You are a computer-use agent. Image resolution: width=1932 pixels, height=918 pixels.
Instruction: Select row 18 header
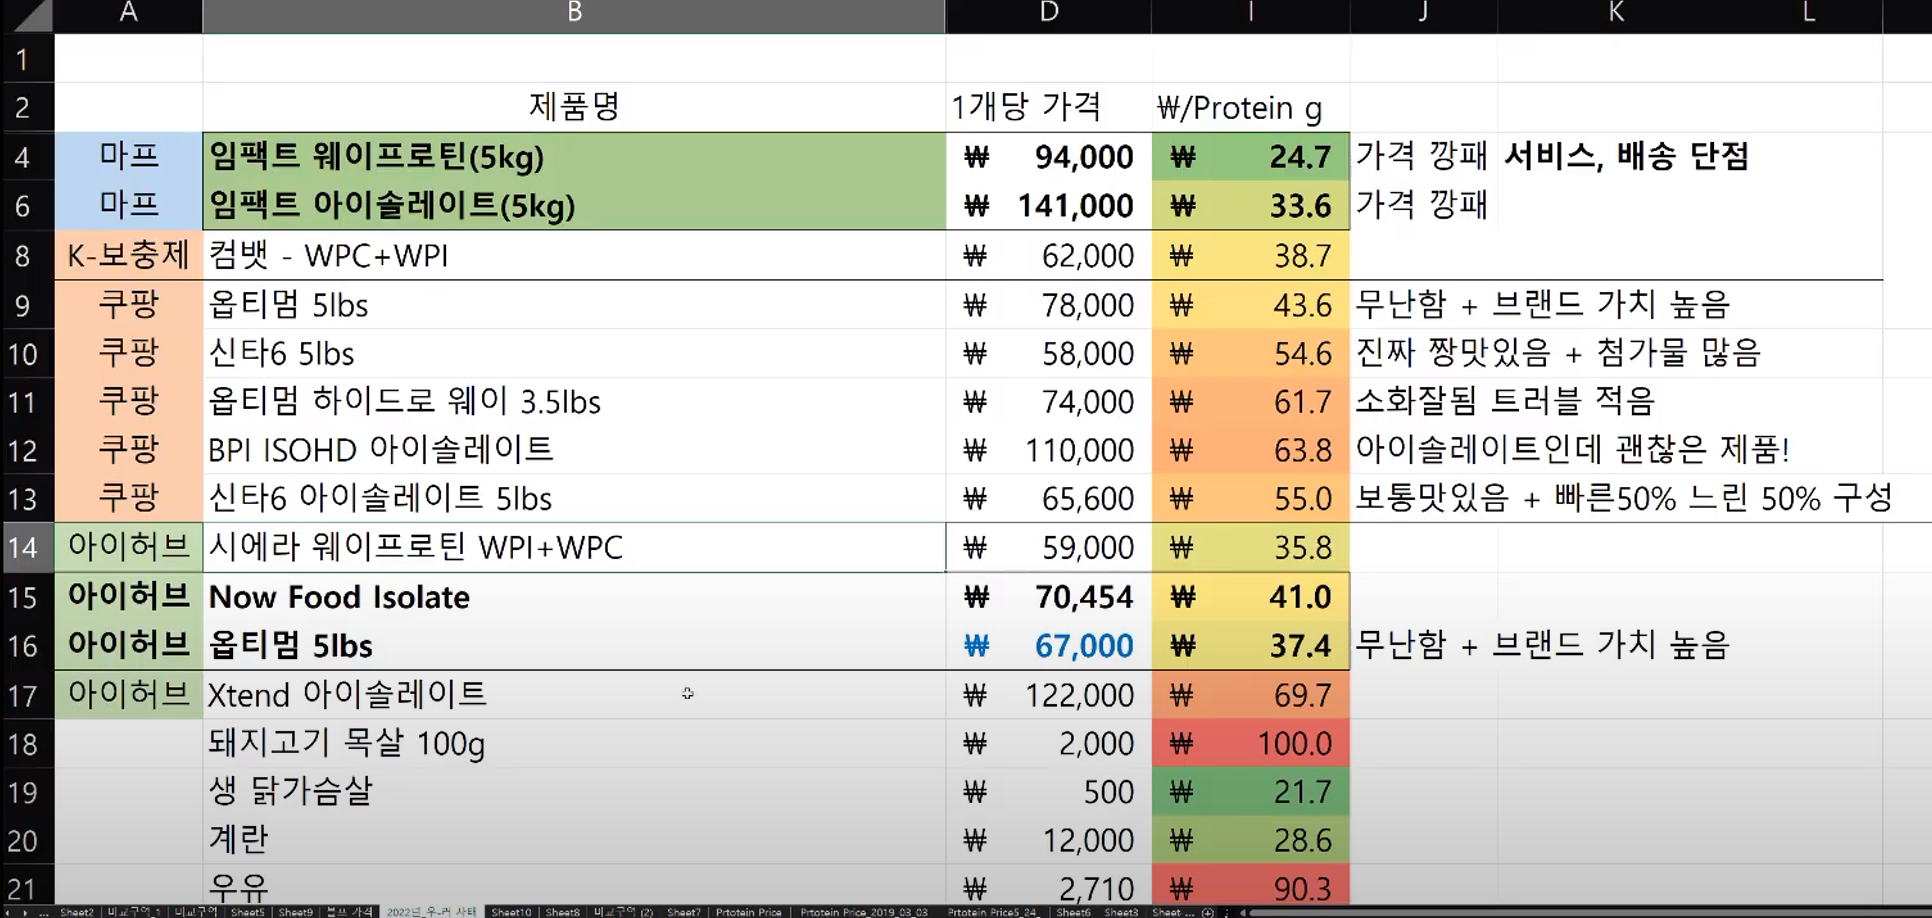(27, 744)
